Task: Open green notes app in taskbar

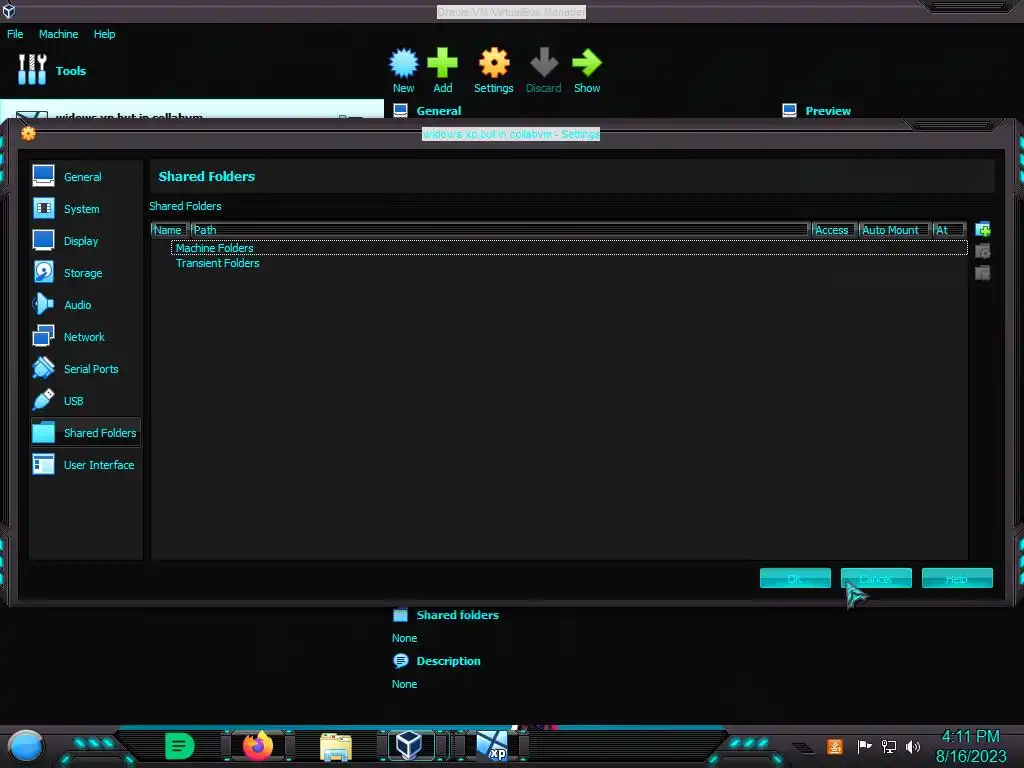Action: pos(179,746)
